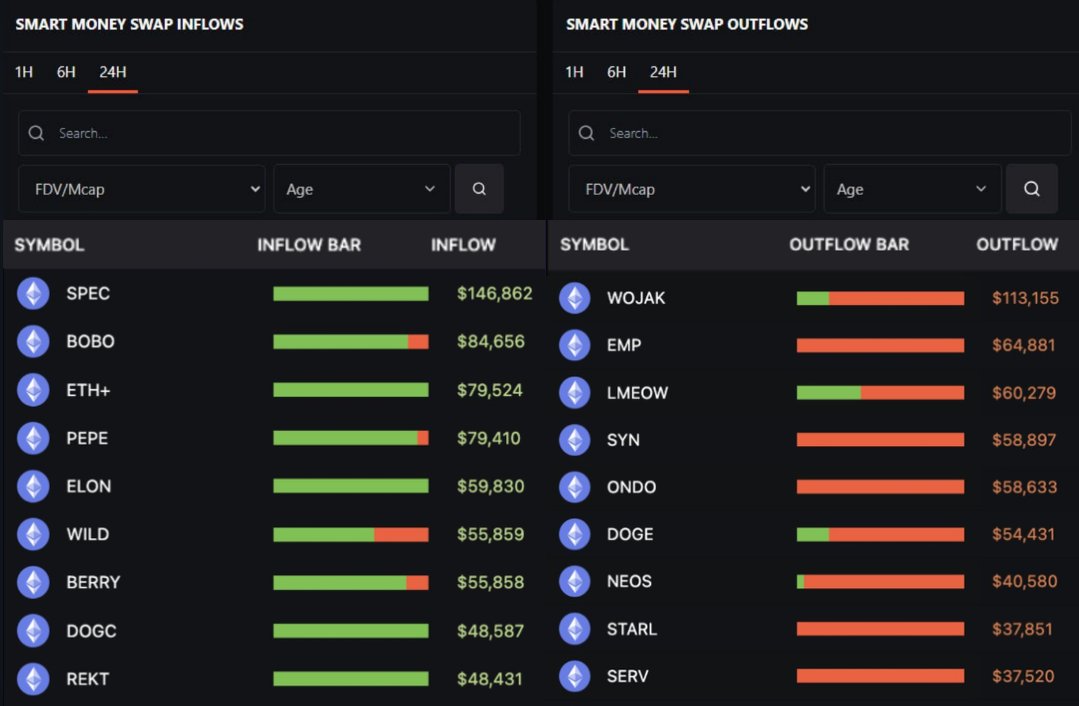Select the DOGE symbol name
Image resolution: width=1079 pixels, height=706 pixels.
coord(630,535)
